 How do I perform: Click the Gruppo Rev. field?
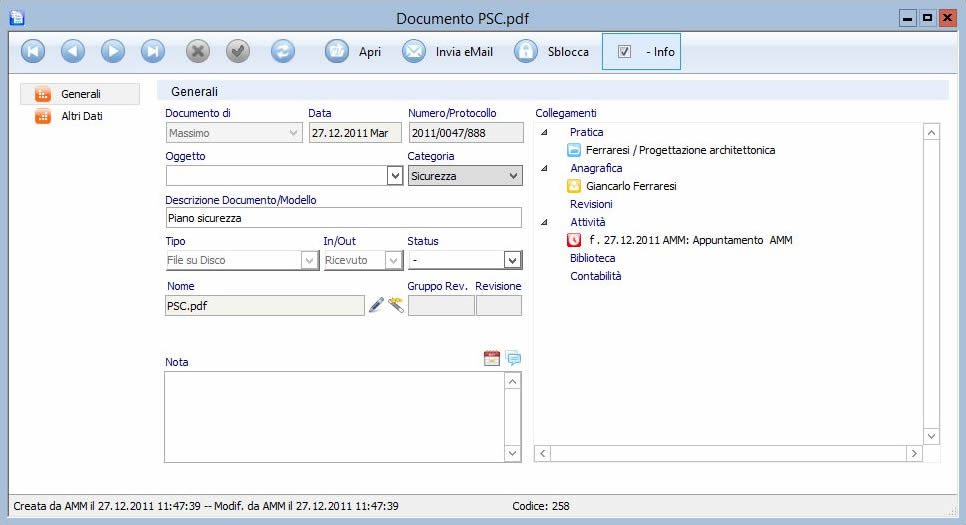[441, 306]
